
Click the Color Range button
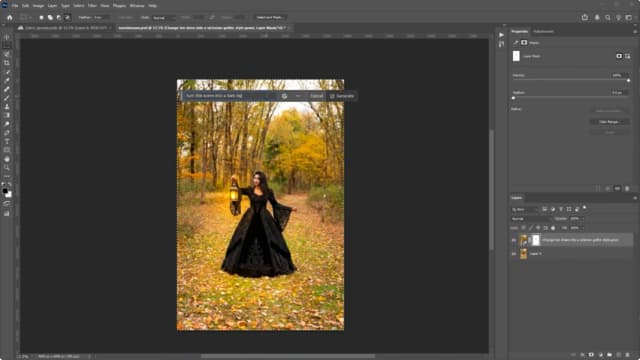pos(609,122)
